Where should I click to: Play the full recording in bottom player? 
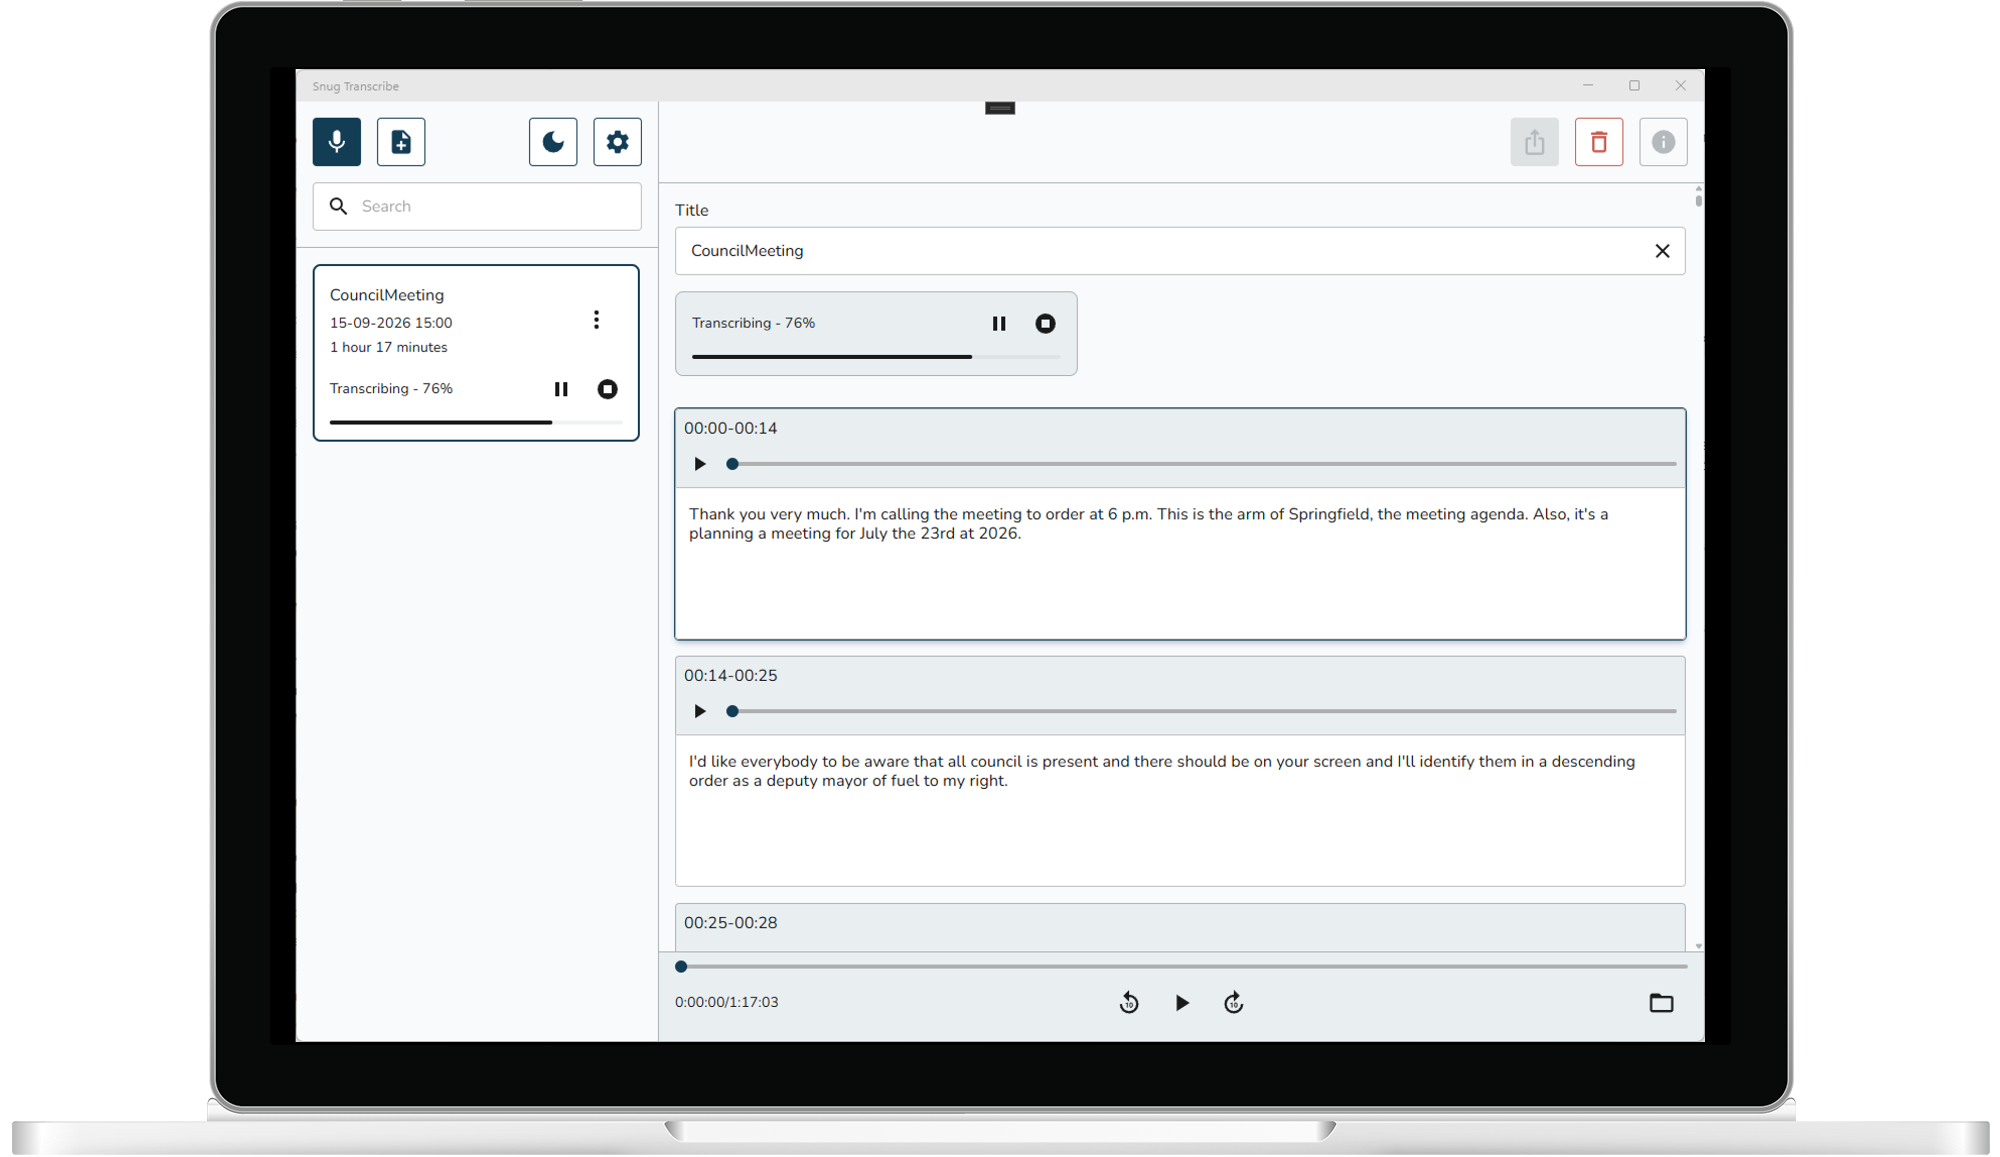[x=1182, y=1003]
